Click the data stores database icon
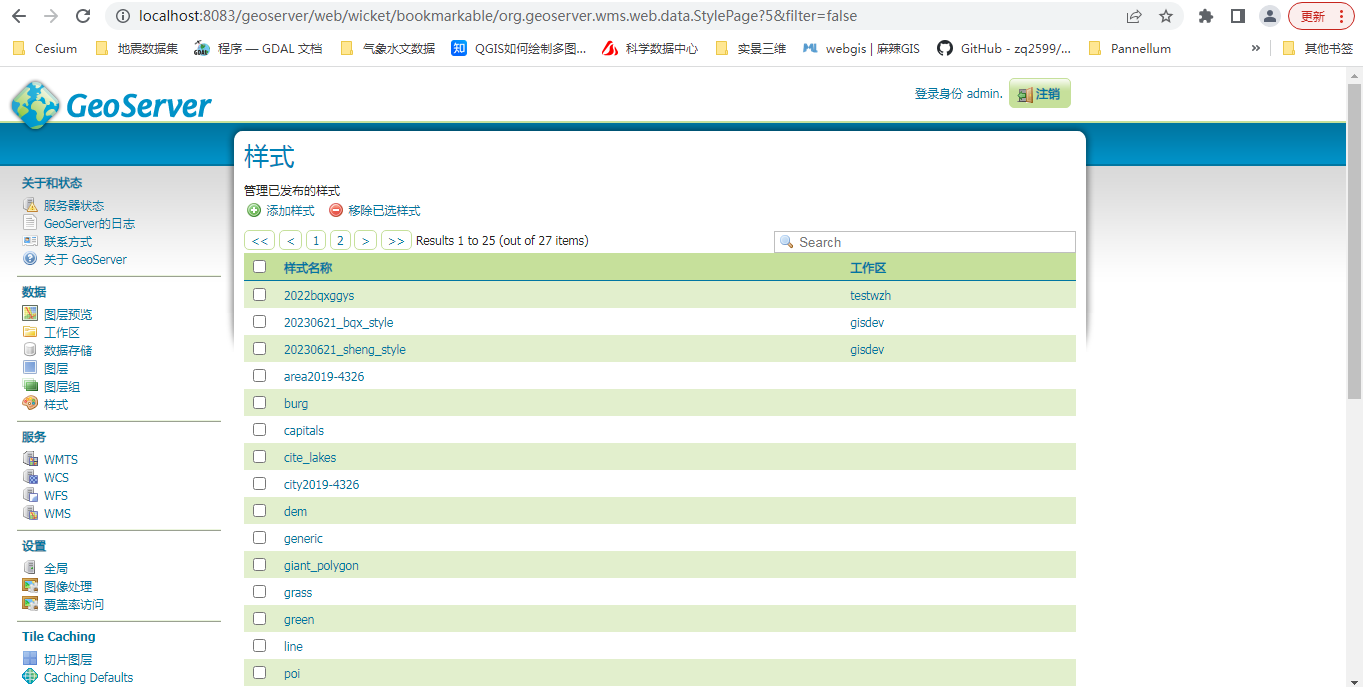The width and height of the screenshot is (1363, 687). click(x=30, y=350)
